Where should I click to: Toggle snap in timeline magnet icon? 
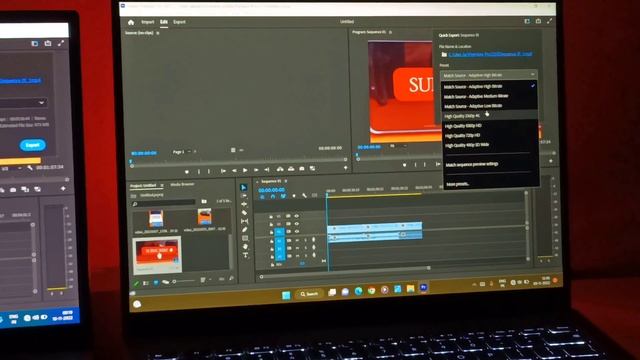click(x=273, y=197)
